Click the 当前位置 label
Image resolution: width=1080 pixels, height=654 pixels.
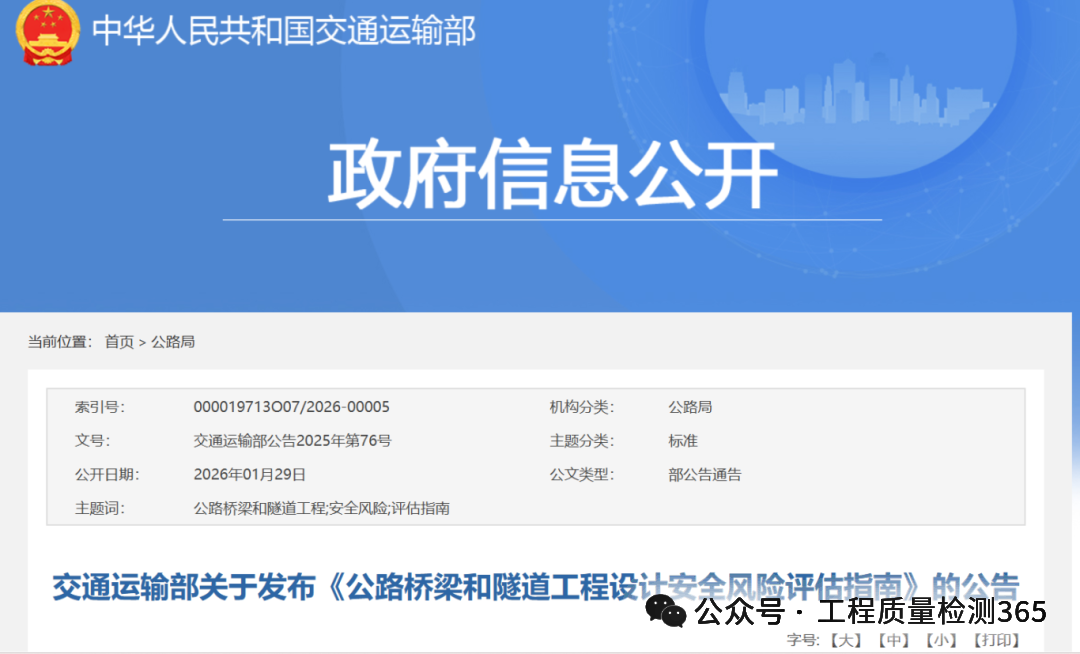[60, 341]
